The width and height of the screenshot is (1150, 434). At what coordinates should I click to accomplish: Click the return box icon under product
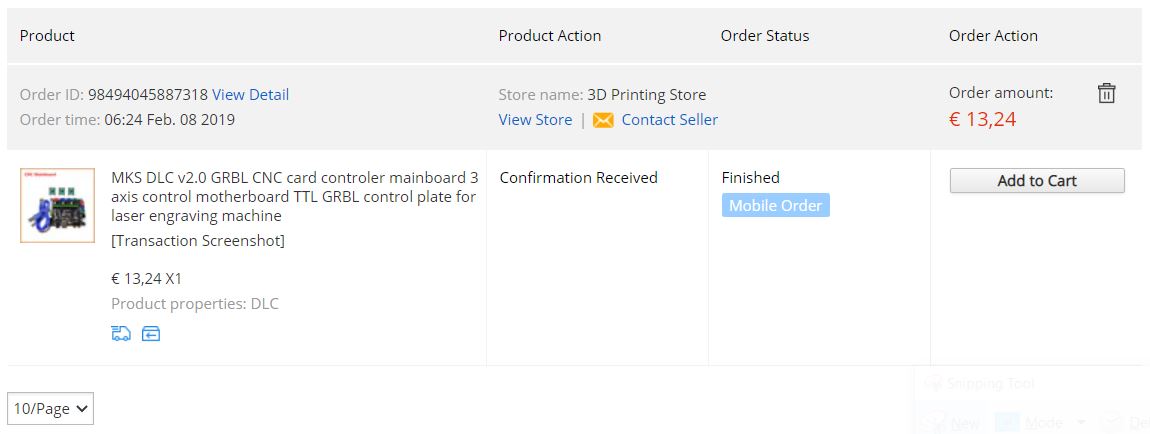click(151, 333)
